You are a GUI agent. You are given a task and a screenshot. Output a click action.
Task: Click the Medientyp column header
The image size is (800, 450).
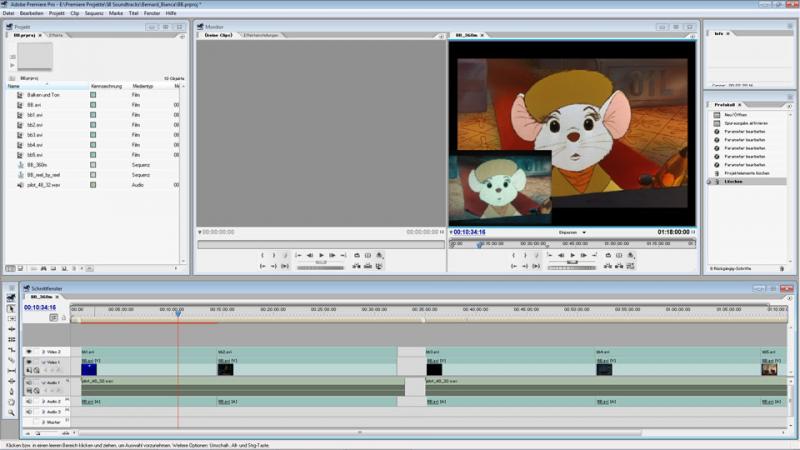click(x=142, y=86)
